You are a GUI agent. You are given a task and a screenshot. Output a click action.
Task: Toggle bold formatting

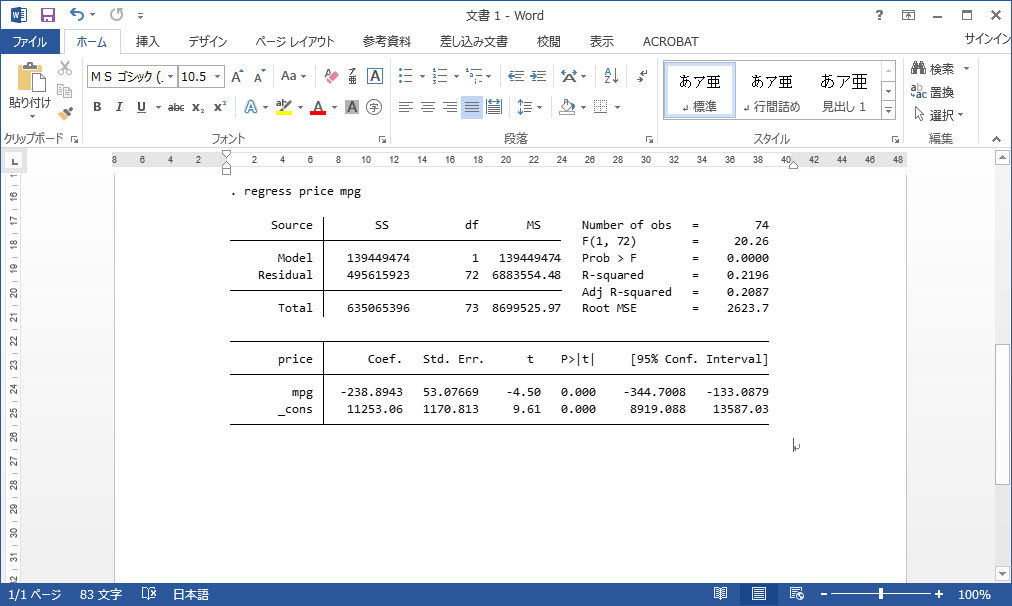[x=97, y=107]
